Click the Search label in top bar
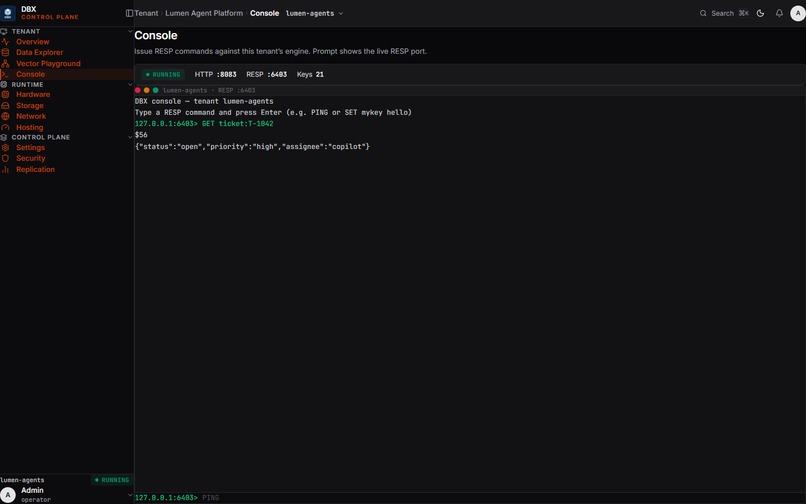 click(x=722, y=13)
